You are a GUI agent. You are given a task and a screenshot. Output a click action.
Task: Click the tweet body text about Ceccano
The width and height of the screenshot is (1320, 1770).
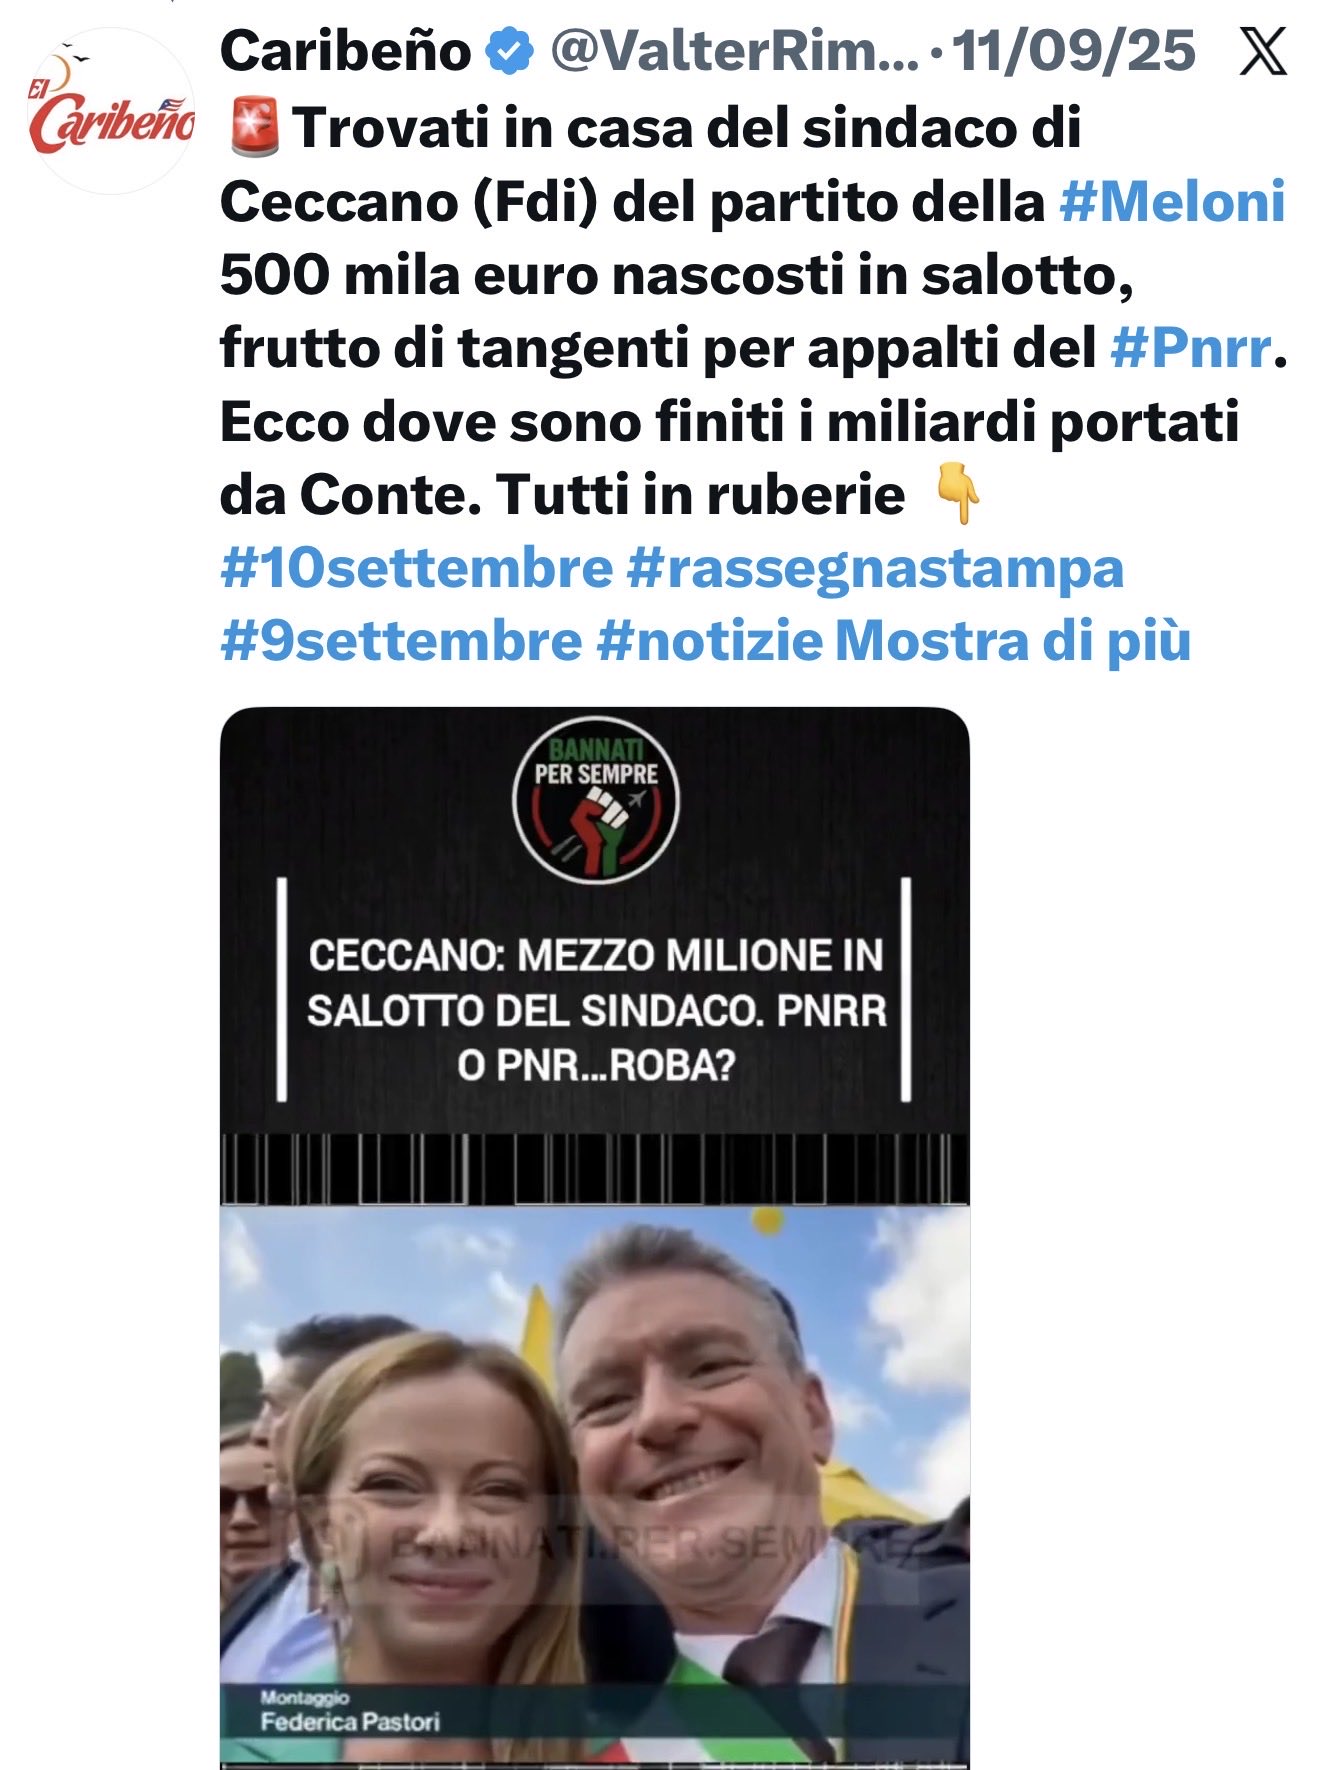(x=753, y=312)
